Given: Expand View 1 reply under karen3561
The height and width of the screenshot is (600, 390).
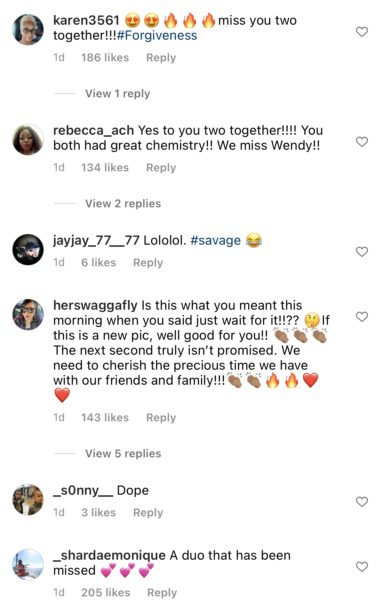Looking at the screenshot, I should [117, 94].
